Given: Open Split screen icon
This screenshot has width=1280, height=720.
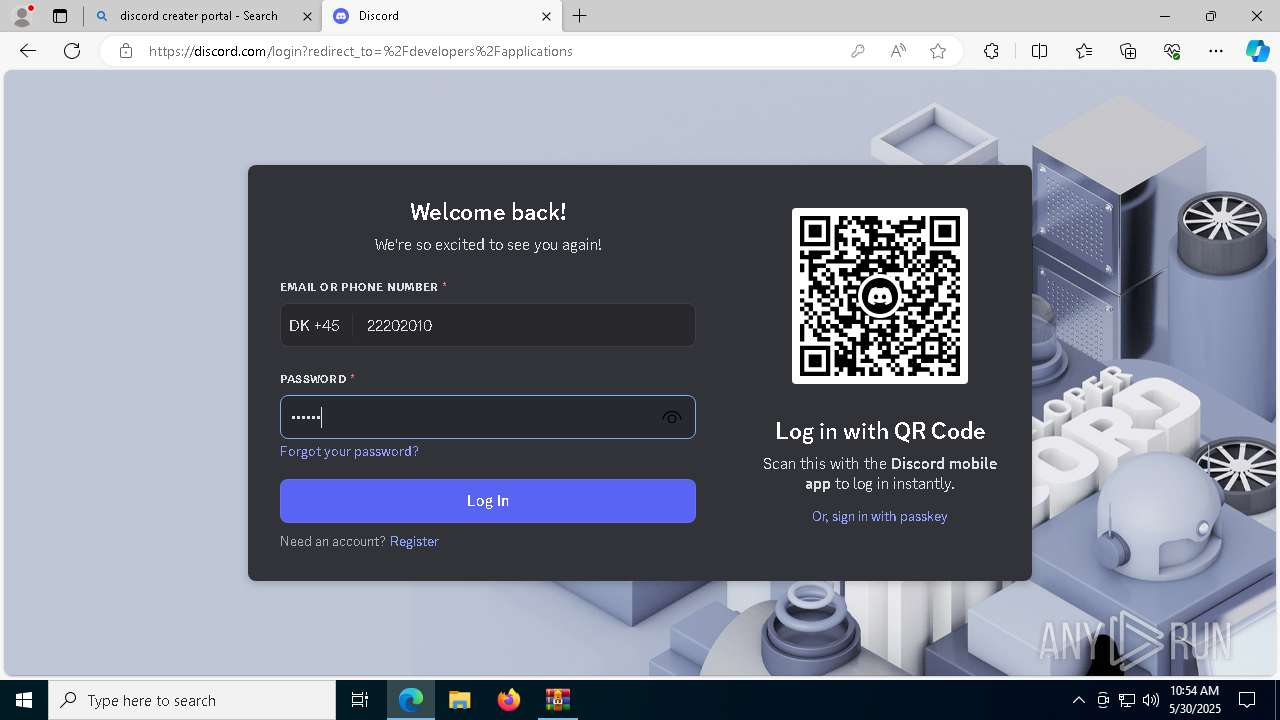Looking at the screenshot, I should [1039, 51].
